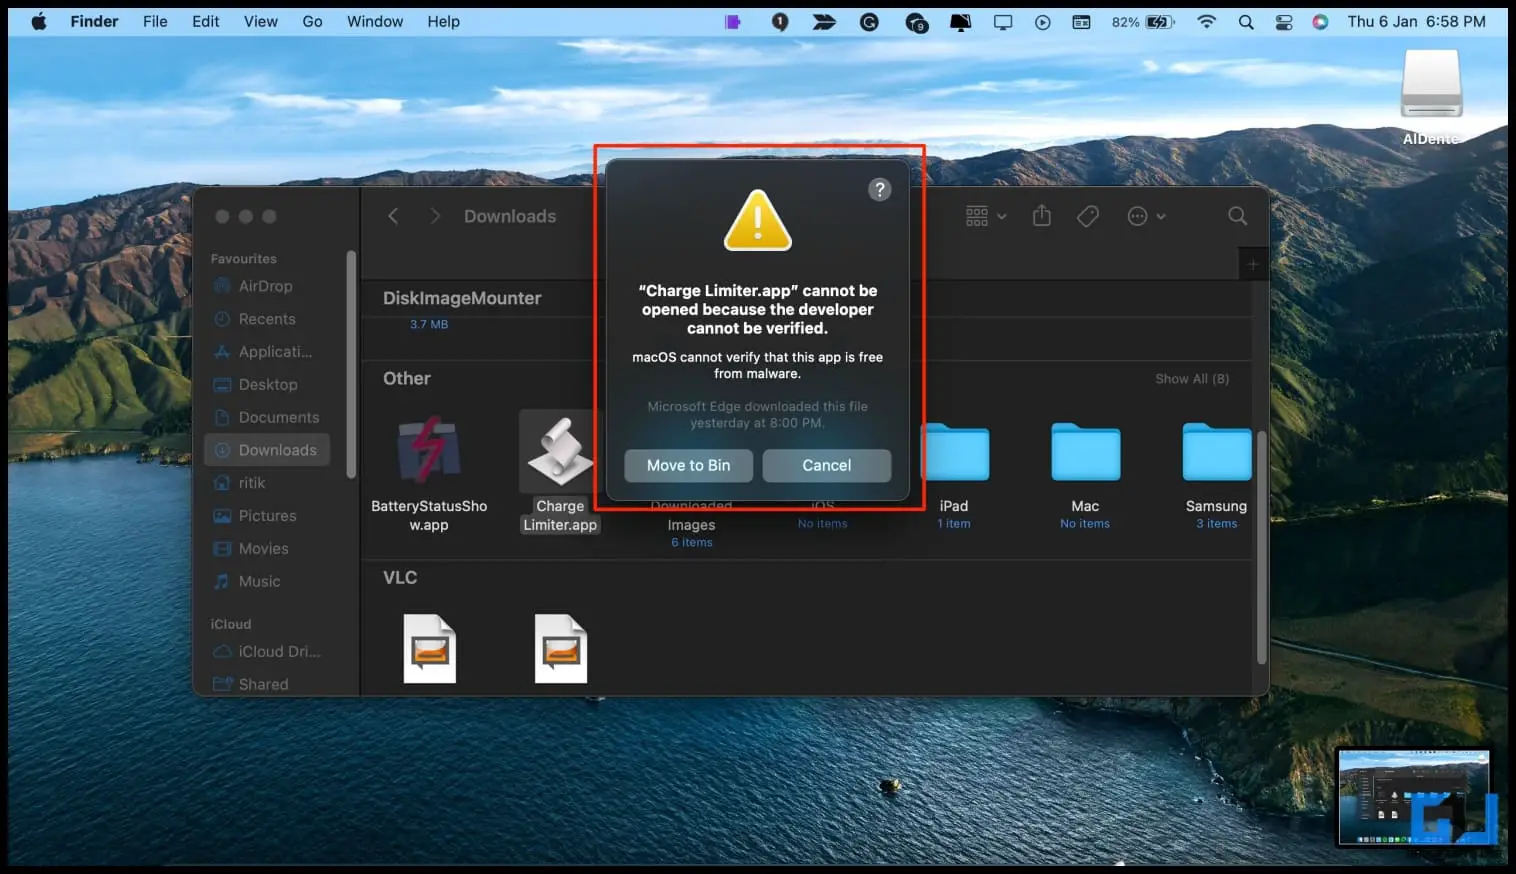1516x874 pixels.
Task: Select Downloads in sidebar
Action: pyautogui.click(x=266, y=450)
